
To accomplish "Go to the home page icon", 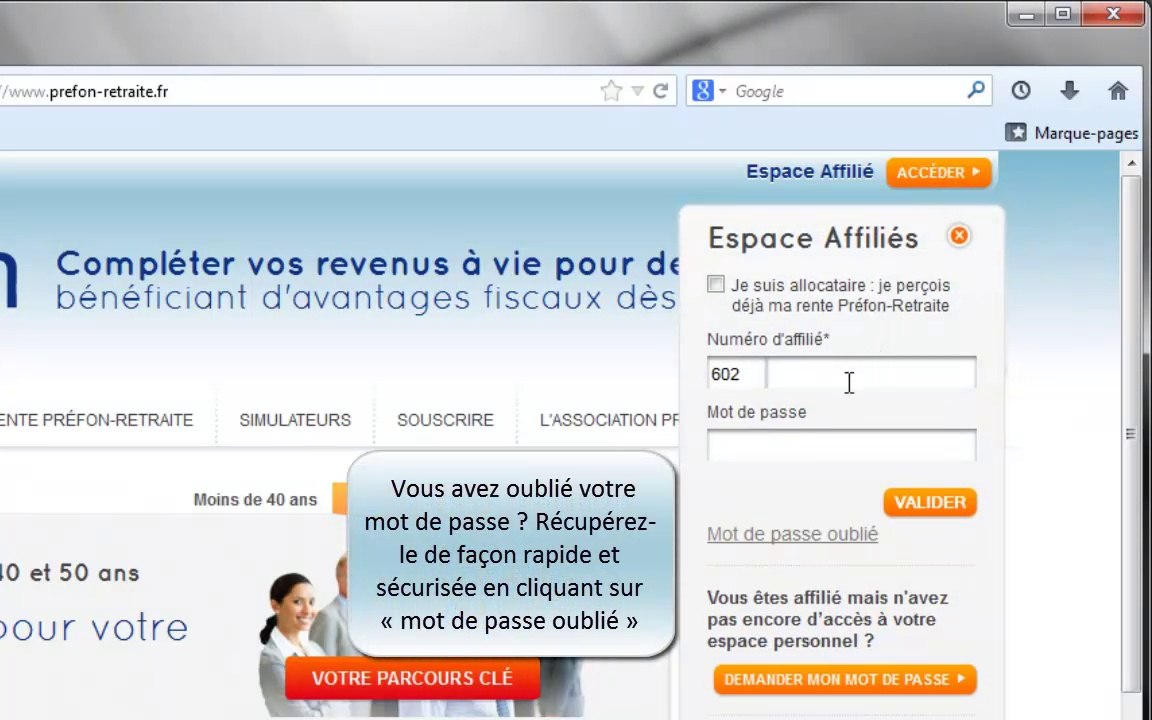I will [1117, 90].
